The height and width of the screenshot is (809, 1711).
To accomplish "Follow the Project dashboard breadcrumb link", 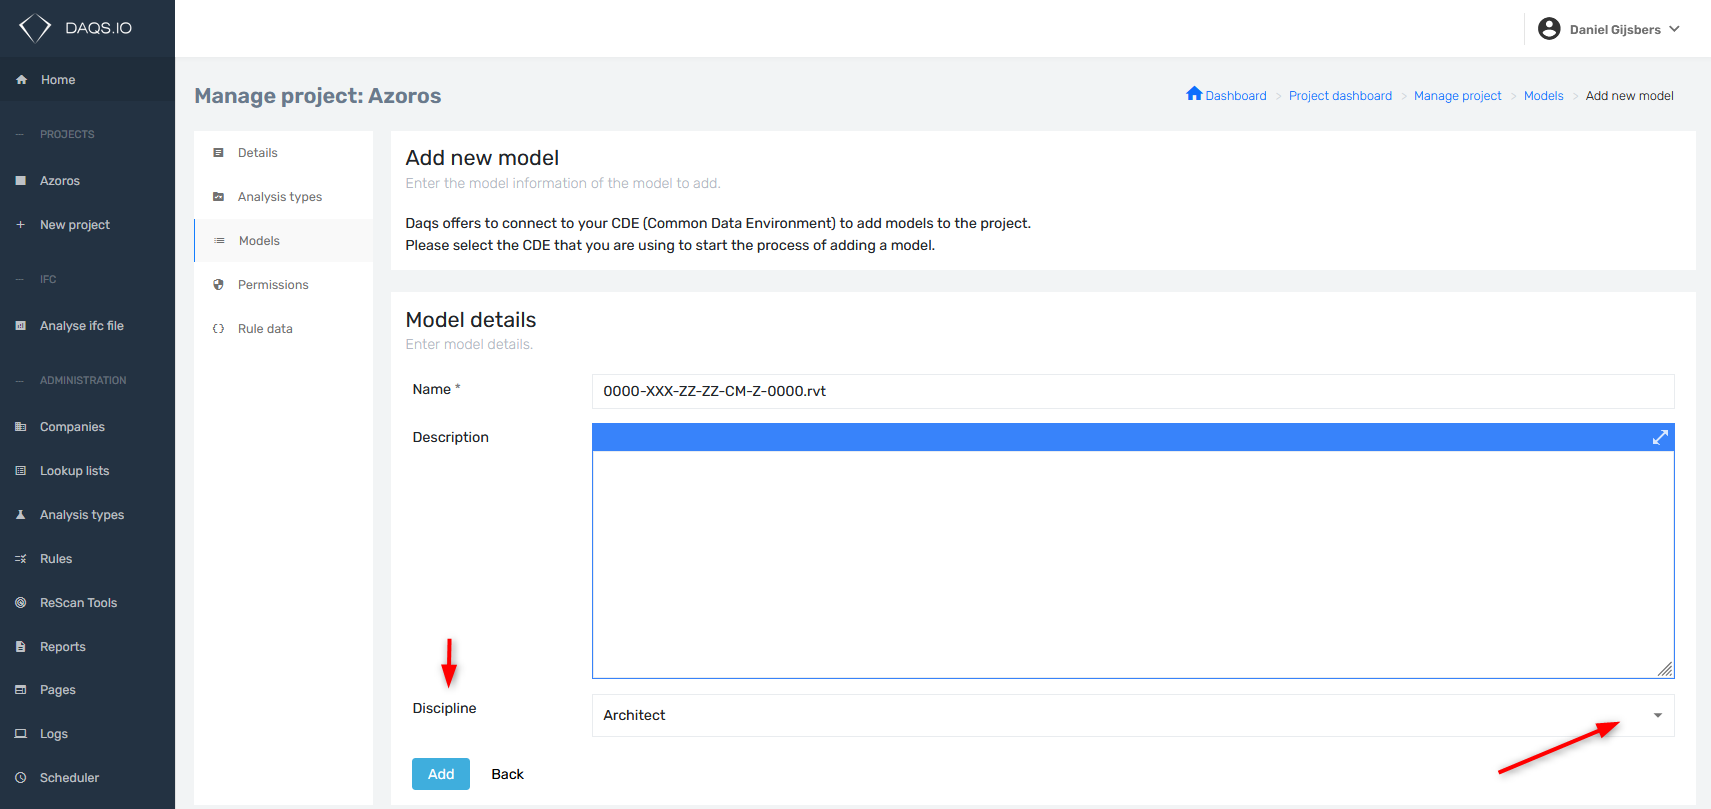I will click(x=1340, y=96).
